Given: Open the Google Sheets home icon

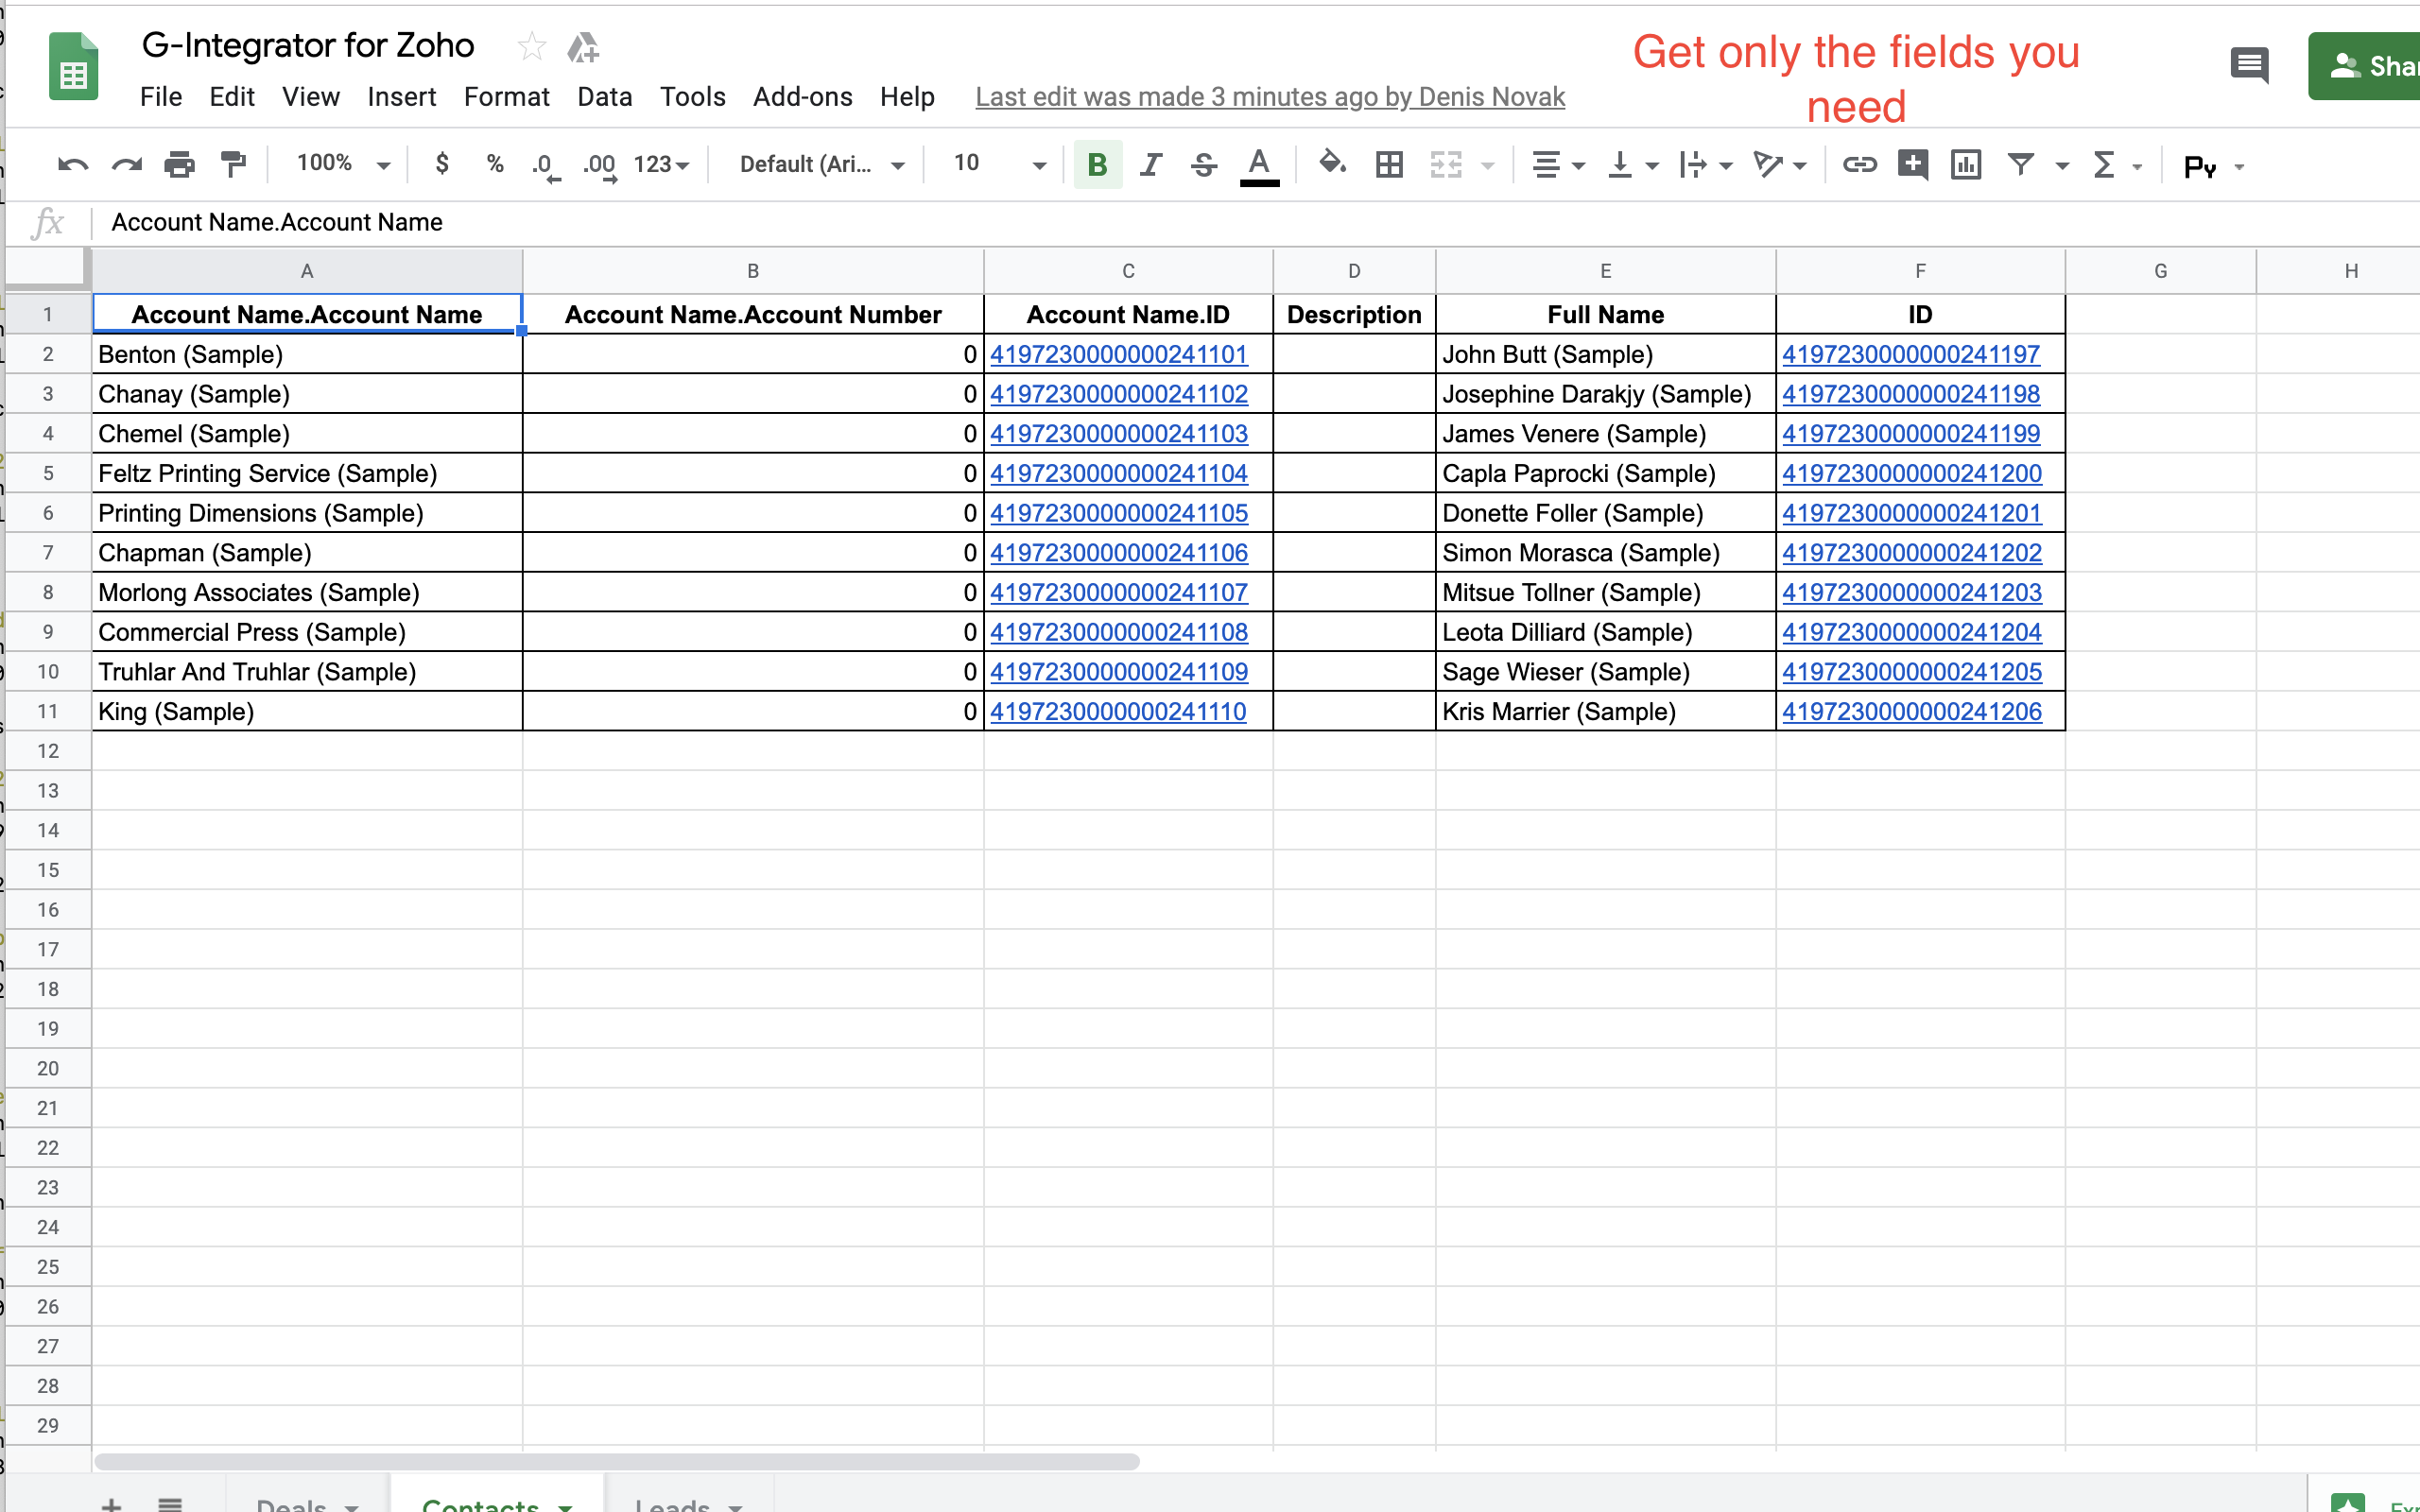Looking at the screenshot, I should pos(74,66).
